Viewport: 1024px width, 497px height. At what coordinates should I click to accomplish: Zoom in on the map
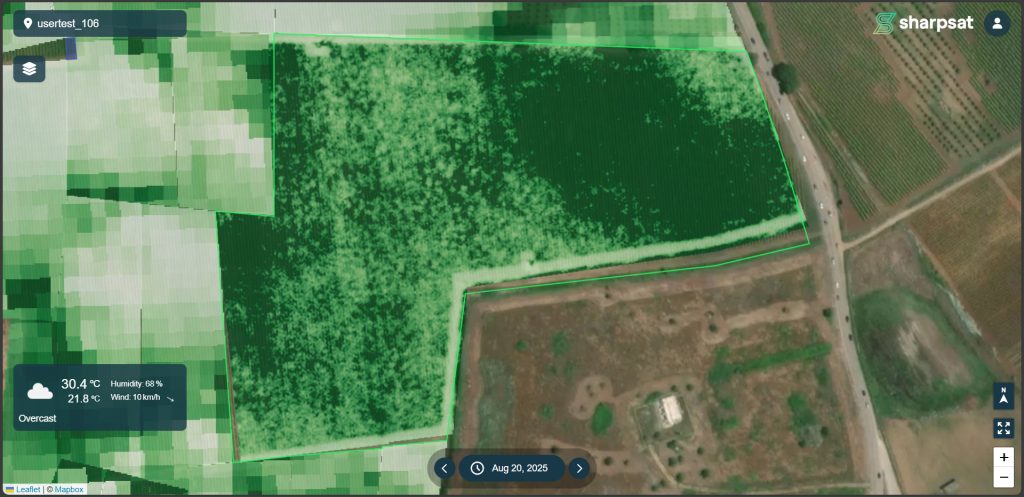click(x=1003, y=456)
